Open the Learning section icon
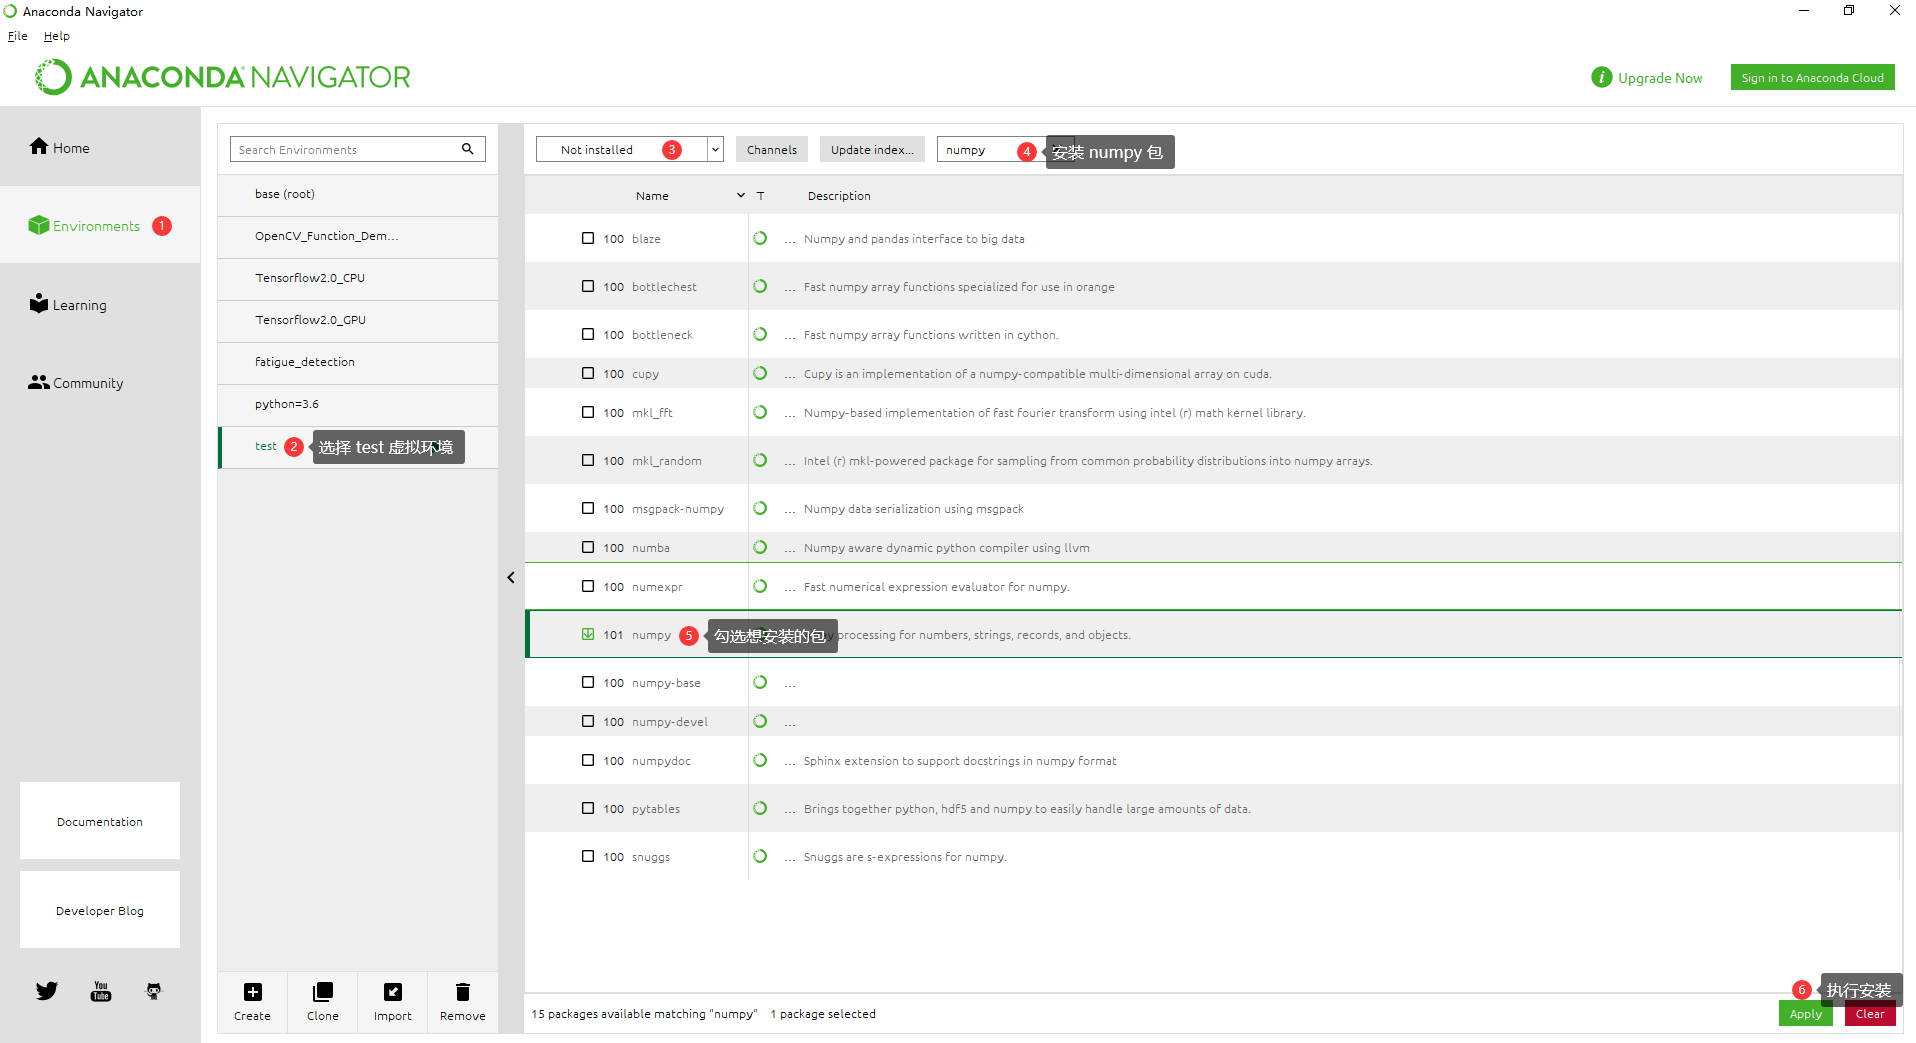 coord(39,303)
